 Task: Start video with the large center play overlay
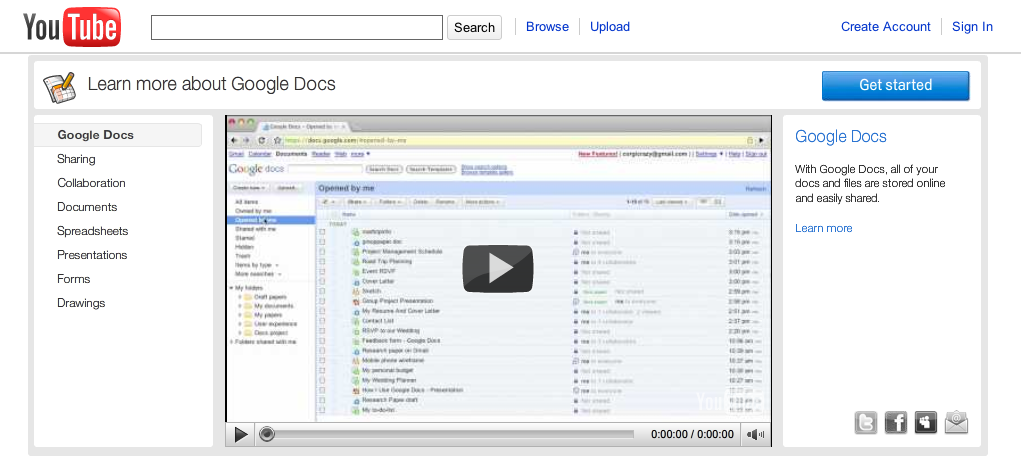498,268
